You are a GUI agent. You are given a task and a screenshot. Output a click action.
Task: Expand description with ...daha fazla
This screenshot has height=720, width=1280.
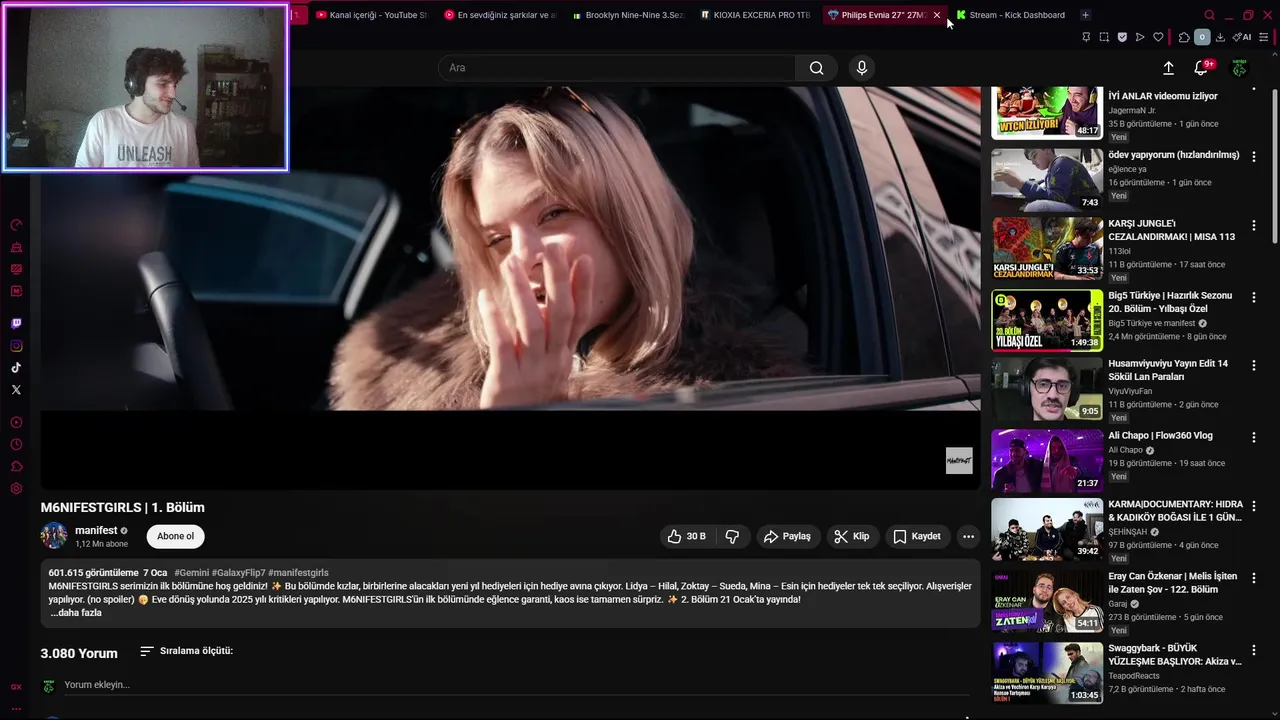click(76, 613)
